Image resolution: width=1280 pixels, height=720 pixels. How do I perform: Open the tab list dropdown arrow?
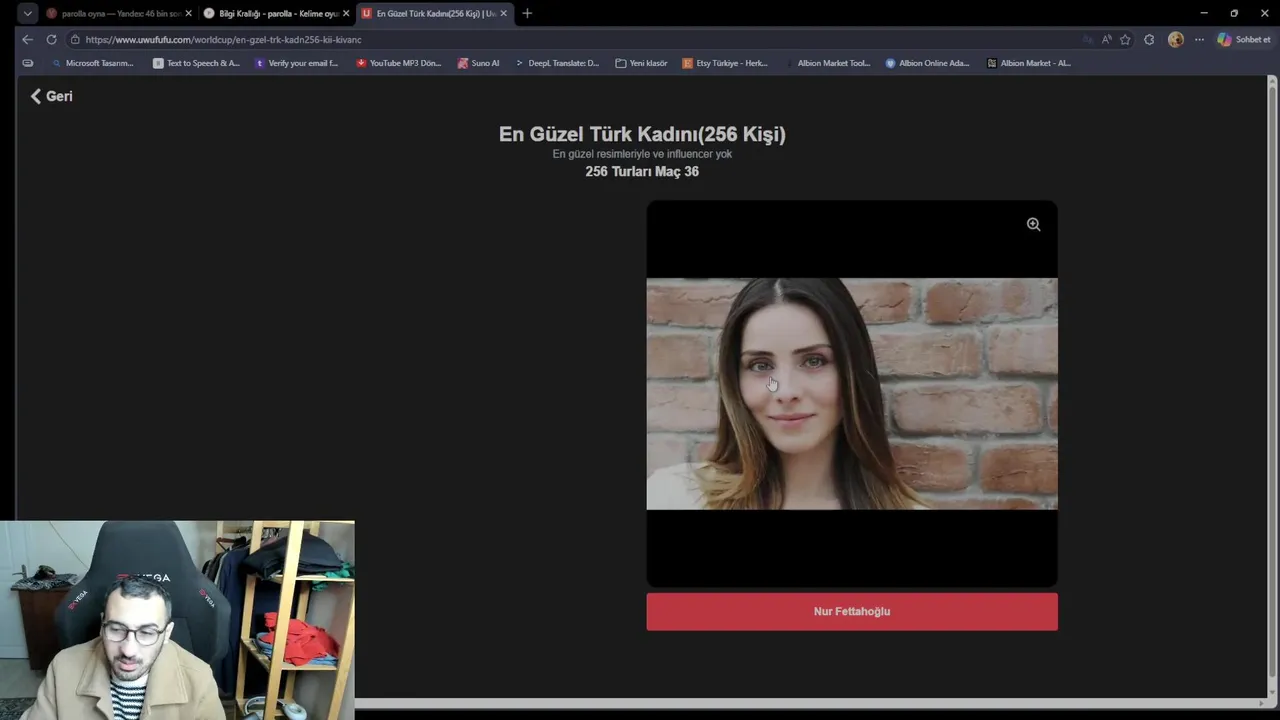tap(27, 13)
